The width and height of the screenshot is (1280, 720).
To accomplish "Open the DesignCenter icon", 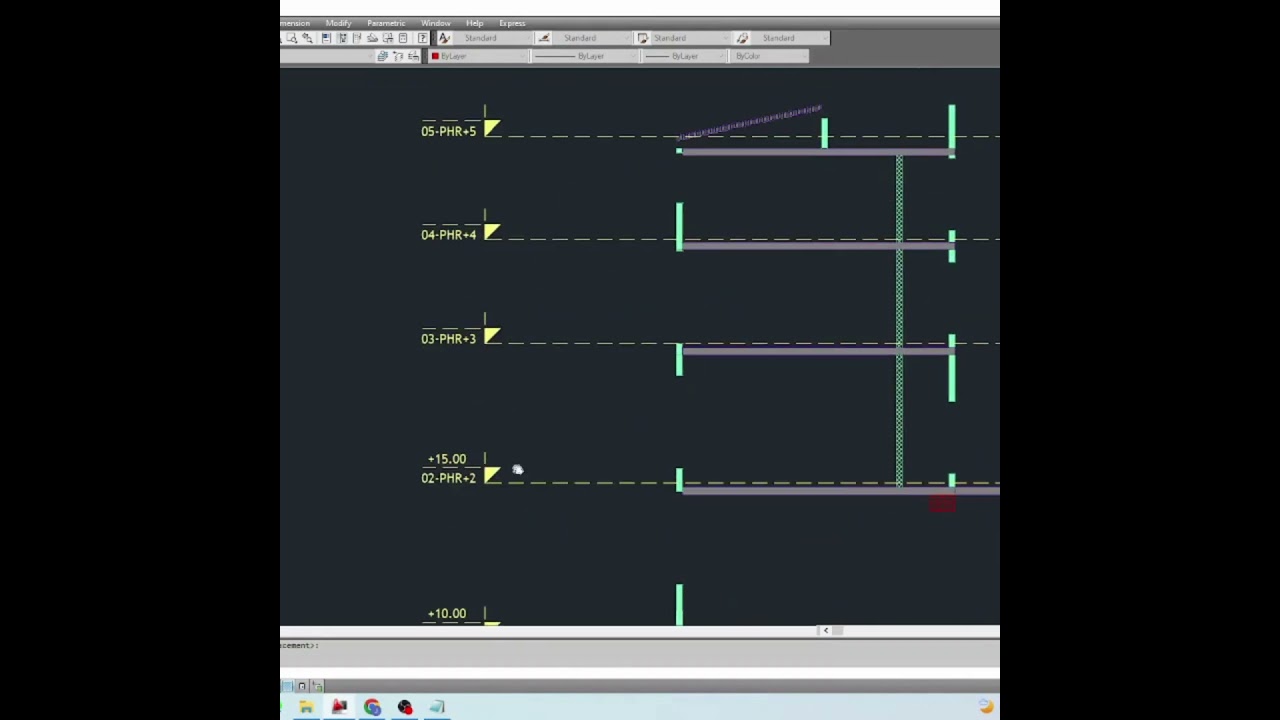I will 342,38.
